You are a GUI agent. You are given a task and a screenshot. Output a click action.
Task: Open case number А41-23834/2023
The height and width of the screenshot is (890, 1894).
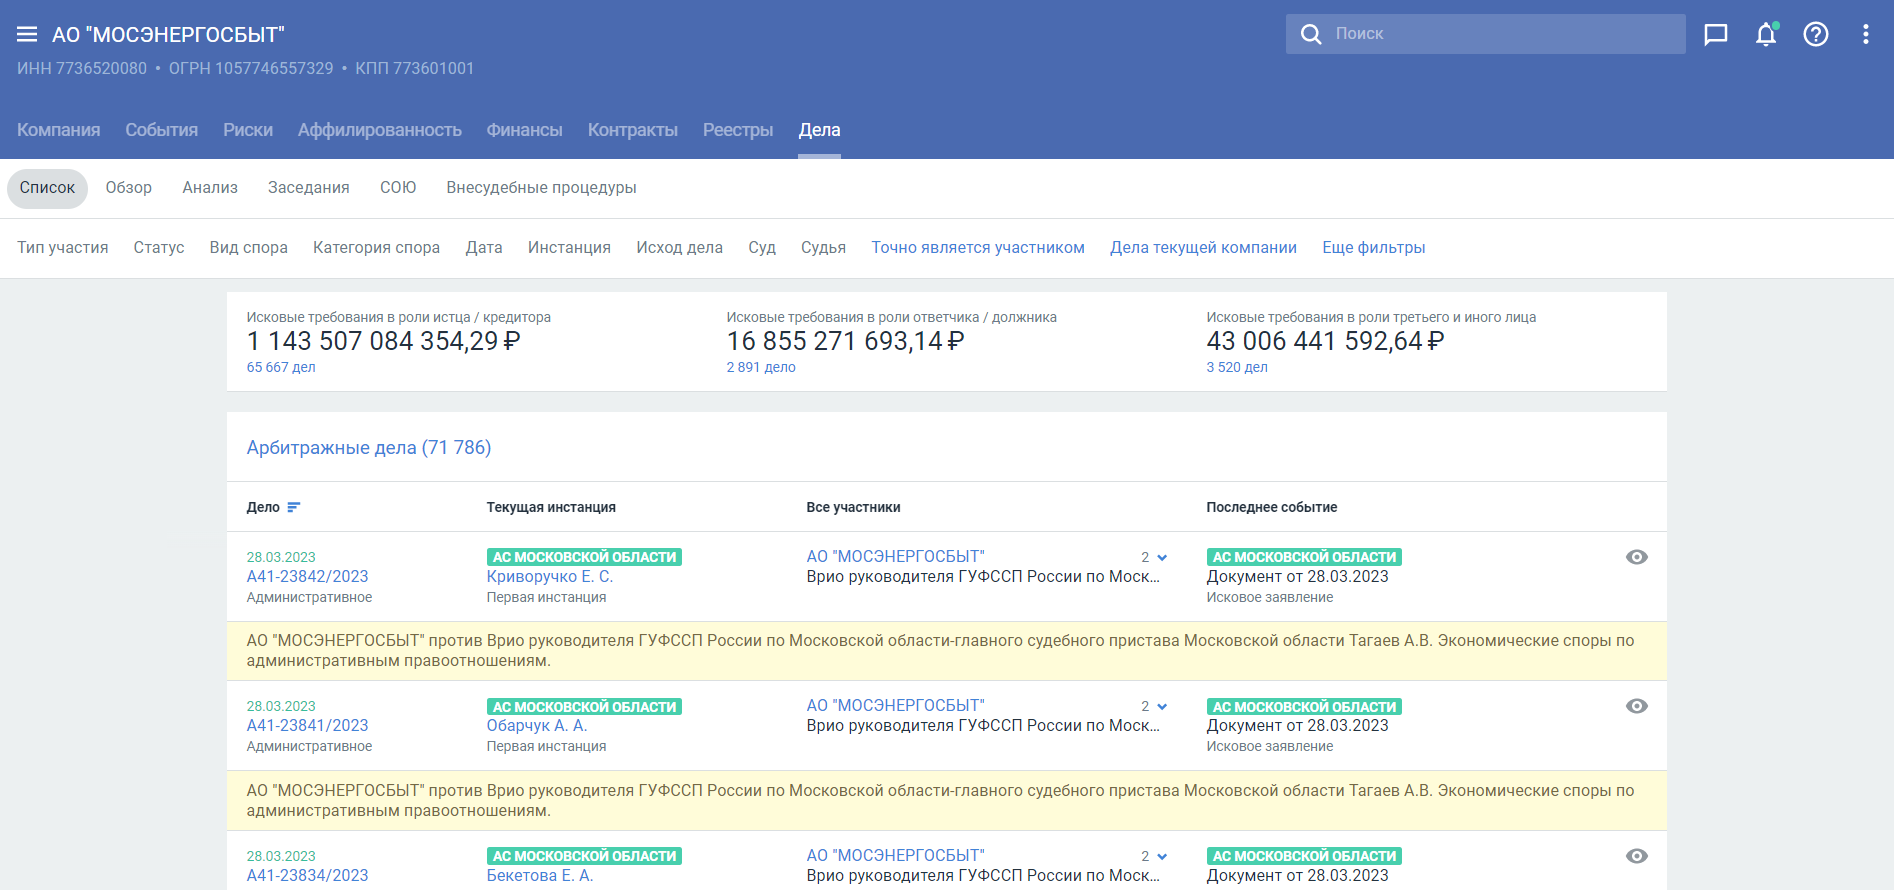click(308, 876)
